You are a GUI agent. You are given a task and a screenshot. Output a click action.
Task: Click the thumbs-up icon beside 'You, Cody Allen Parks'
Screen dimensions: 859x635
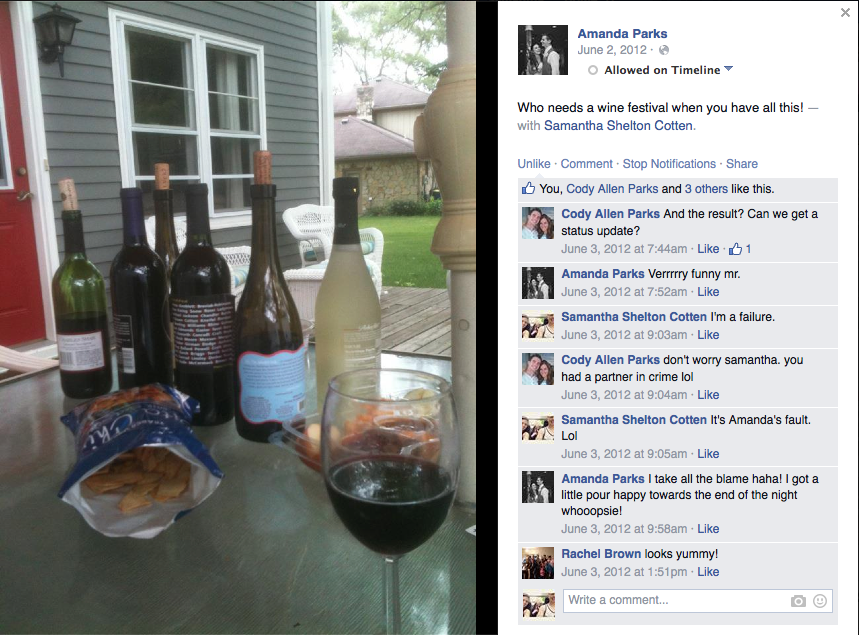coord(528,188)
